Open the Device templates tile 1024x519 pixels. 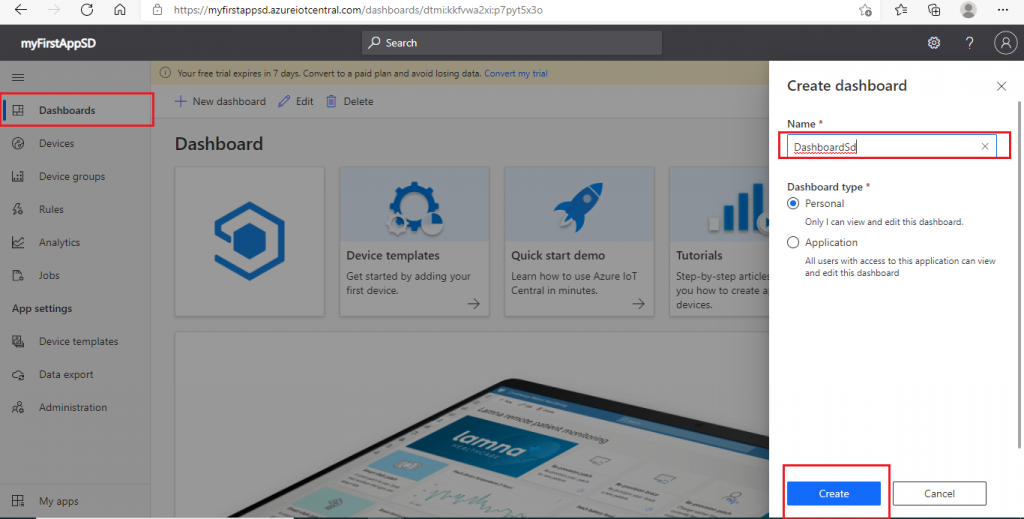(414, 242)
